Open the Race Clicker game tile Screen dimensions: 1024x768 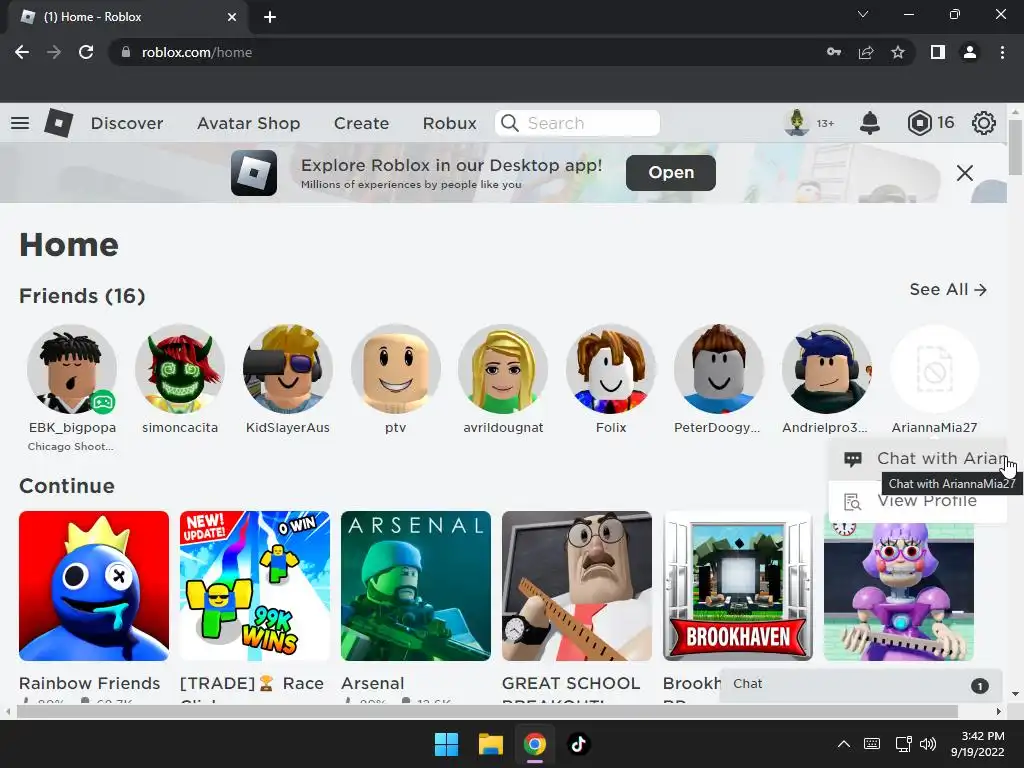coord(255,586)
